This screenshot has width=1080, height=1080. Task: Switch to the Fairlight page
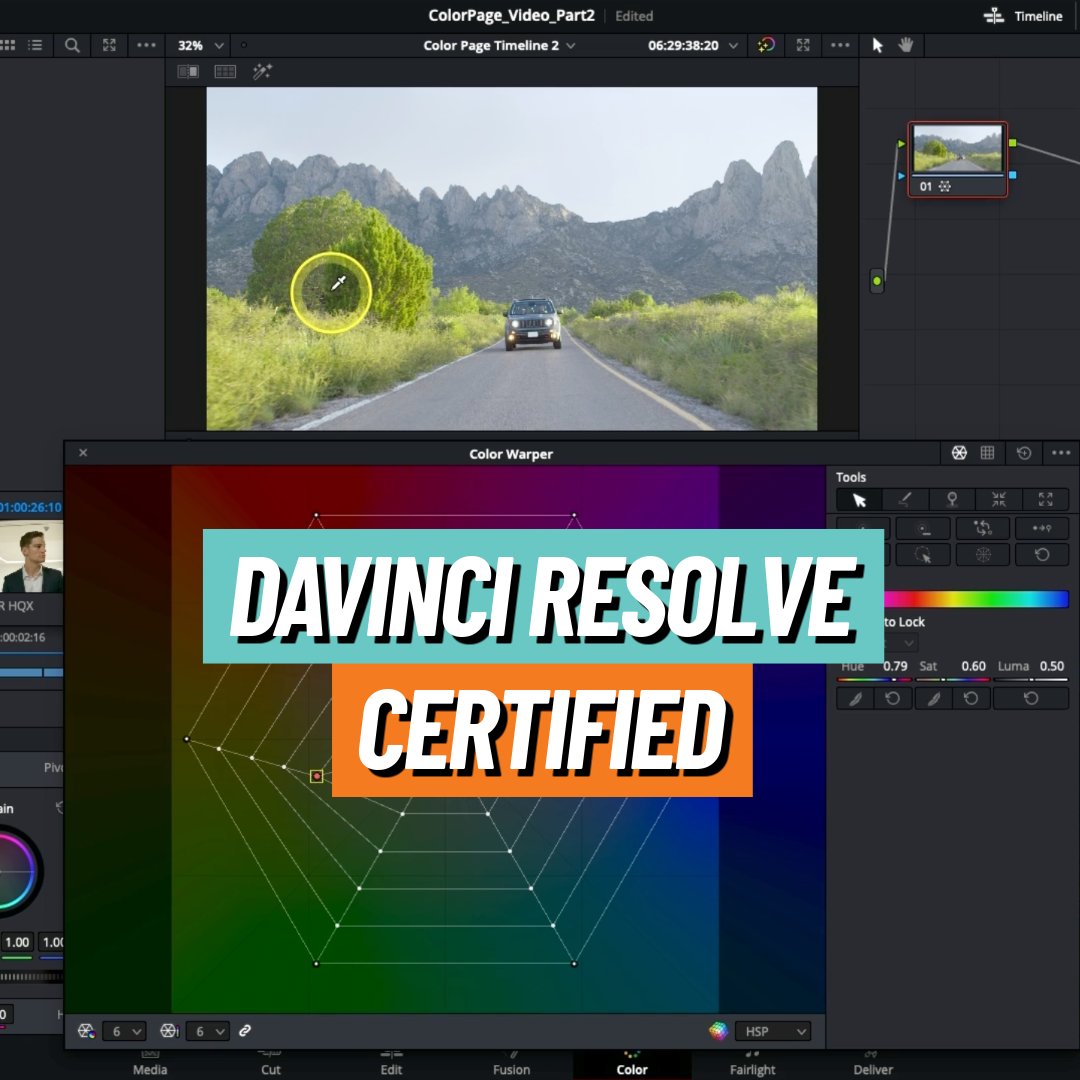(x=752, y=1063)
